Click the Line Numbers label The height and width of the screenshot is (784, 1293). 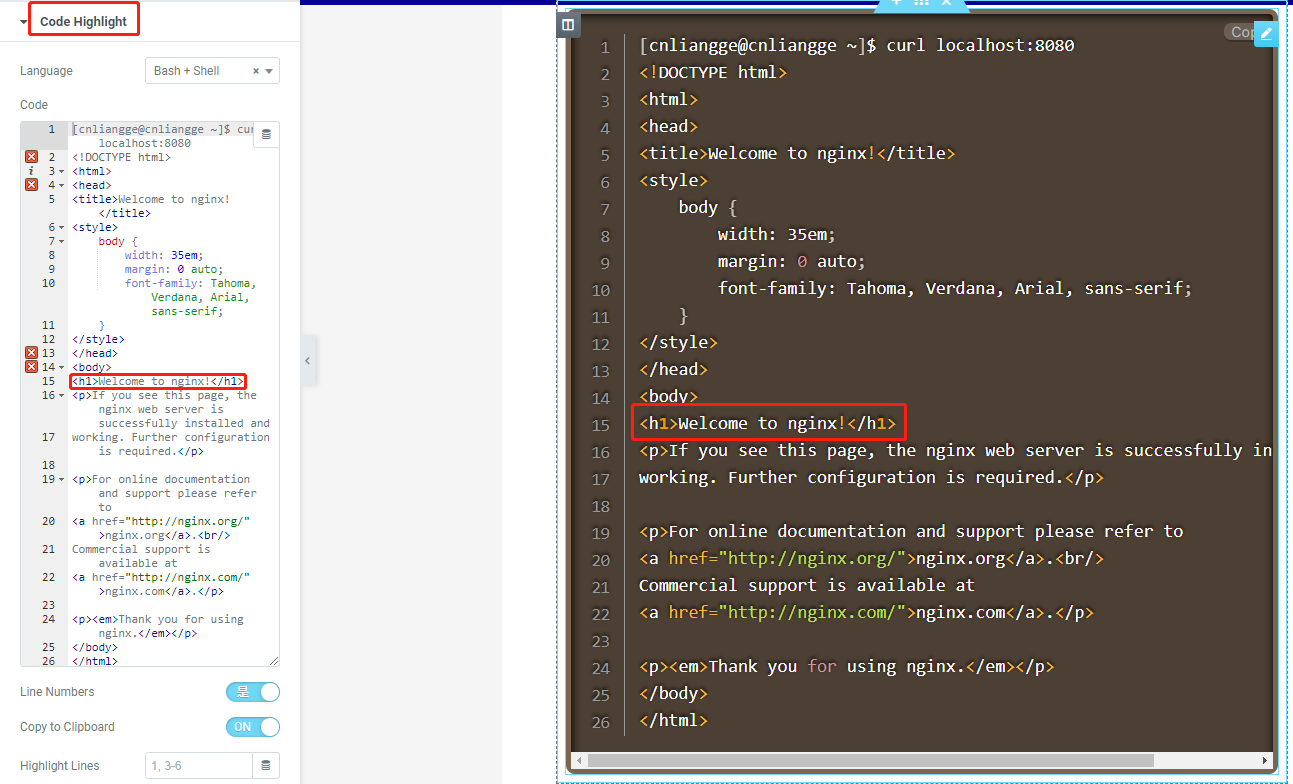pyautogui.click(x=57, y=692)
